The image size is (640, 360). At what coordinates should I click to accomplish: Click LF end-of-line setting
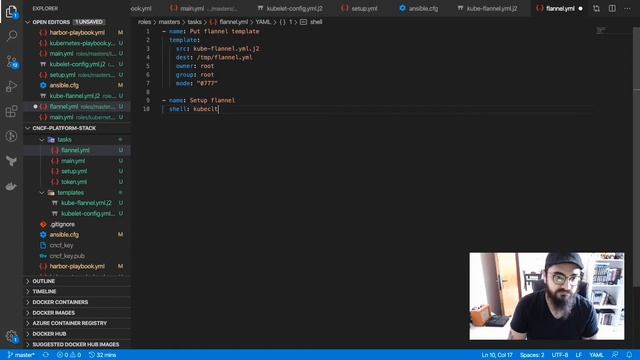(x=578, y=355)
